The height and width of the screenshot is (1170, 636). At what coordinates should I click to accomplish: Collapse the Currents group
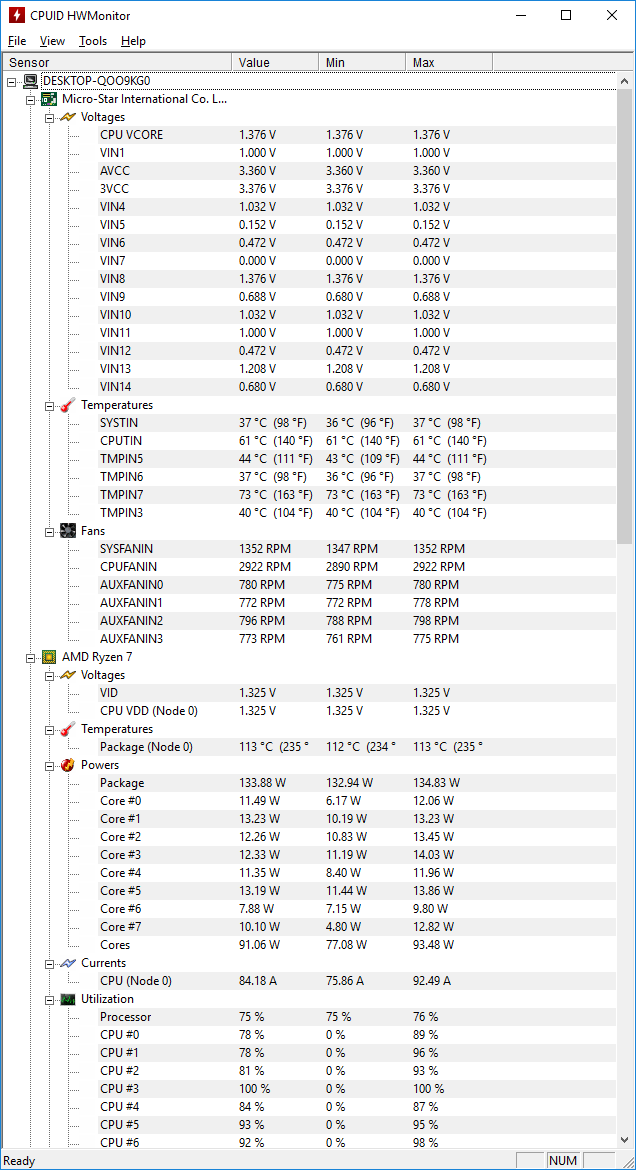pos(49,963)
